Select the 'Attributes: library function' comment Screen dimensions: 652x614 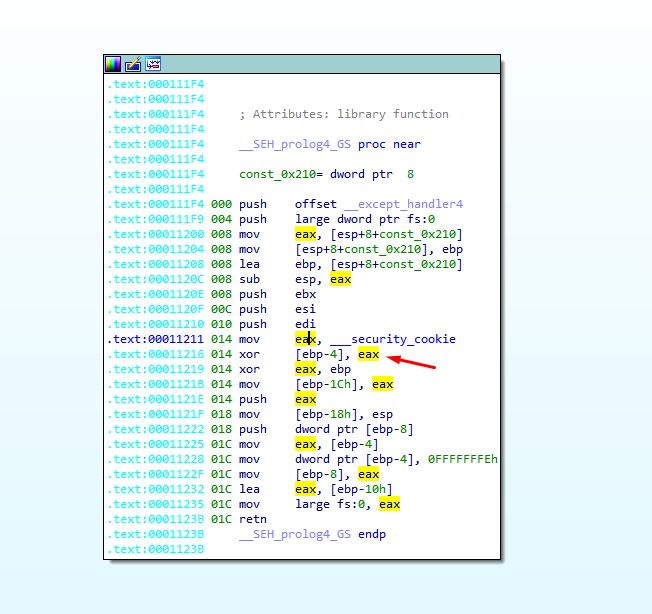point(344,114)
